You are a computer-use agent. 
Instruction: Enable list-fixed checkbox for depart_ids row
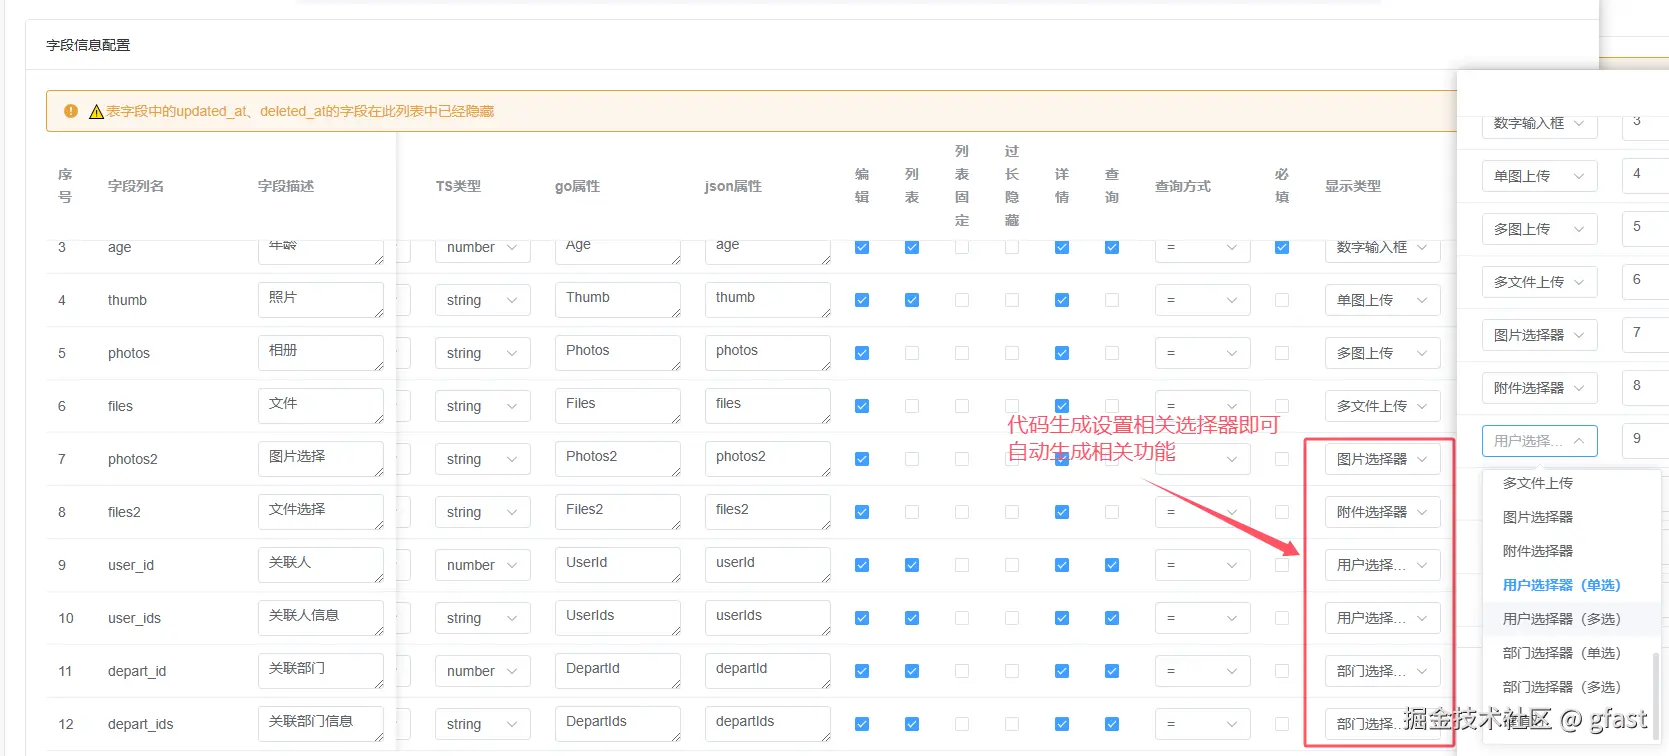point(962,724)
